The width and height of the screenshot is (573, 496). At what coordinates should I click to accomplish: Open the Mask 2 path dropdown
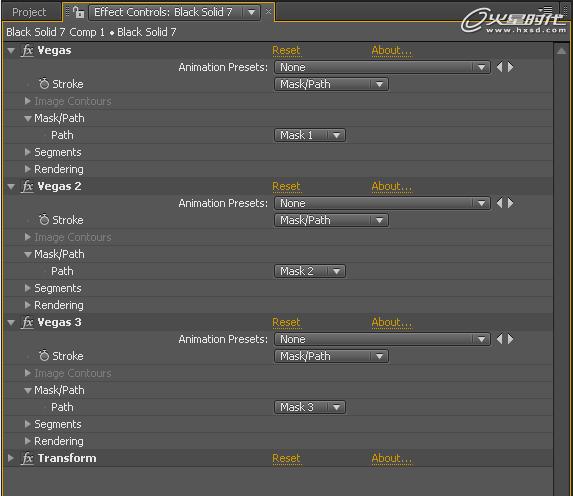click(310, 271)
